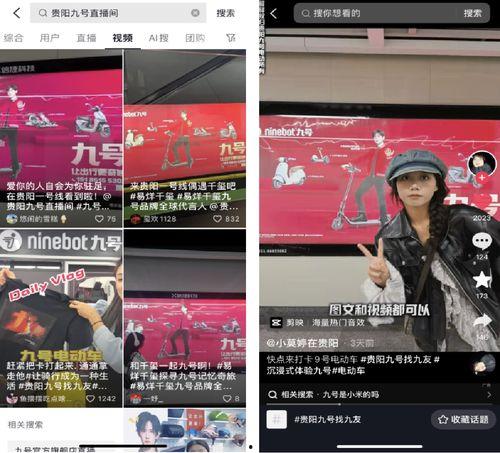Viewport: 500px width, 453px height.
Task: Like the video with the heart icon
Action: 481,203
